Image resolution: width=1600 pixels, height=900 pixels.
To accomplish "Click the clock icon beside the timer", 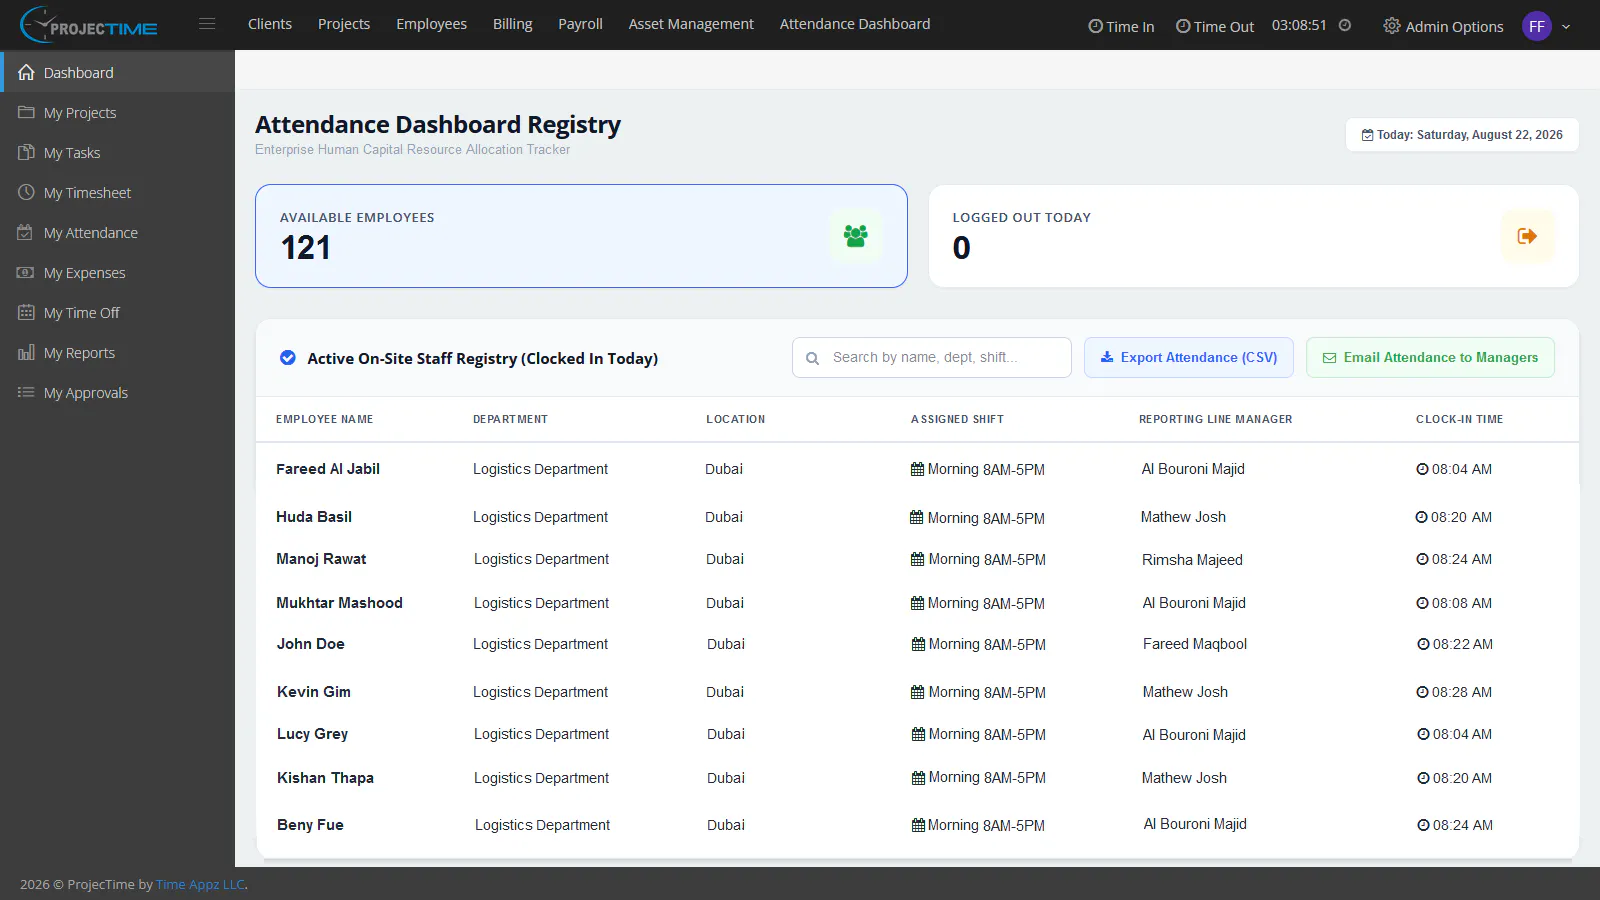I will click(1345, 25).
